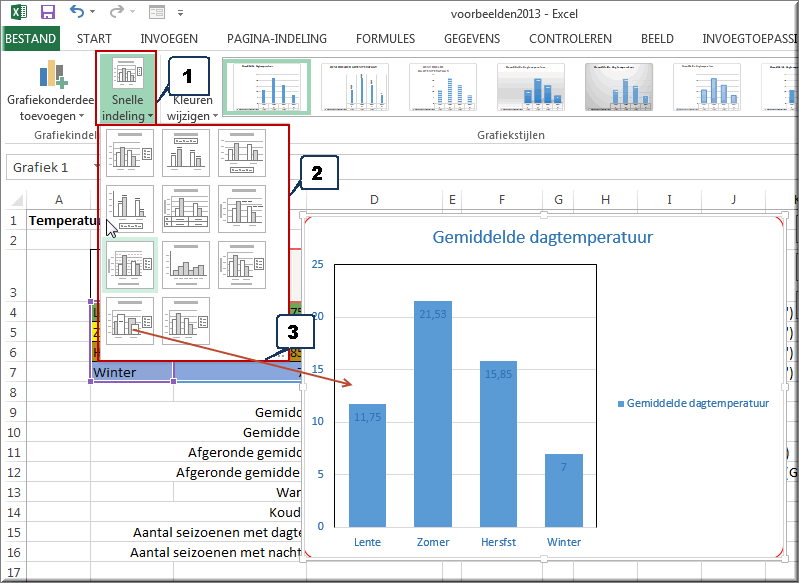Click the Redo arrow icon

point(116,13)
